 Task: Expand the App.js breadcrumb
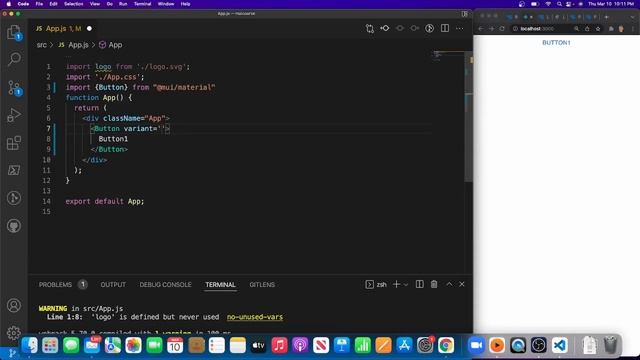coord(73,45)
